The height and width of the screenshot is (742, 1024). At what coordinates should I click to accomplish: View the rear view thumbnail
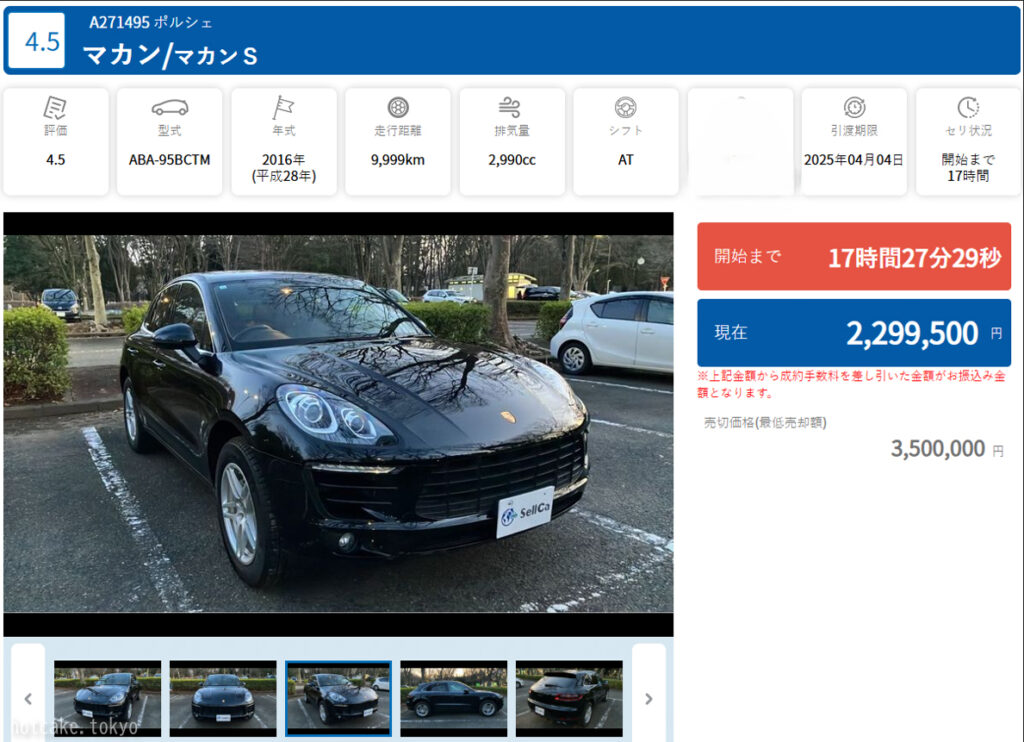tap(569, 698)
